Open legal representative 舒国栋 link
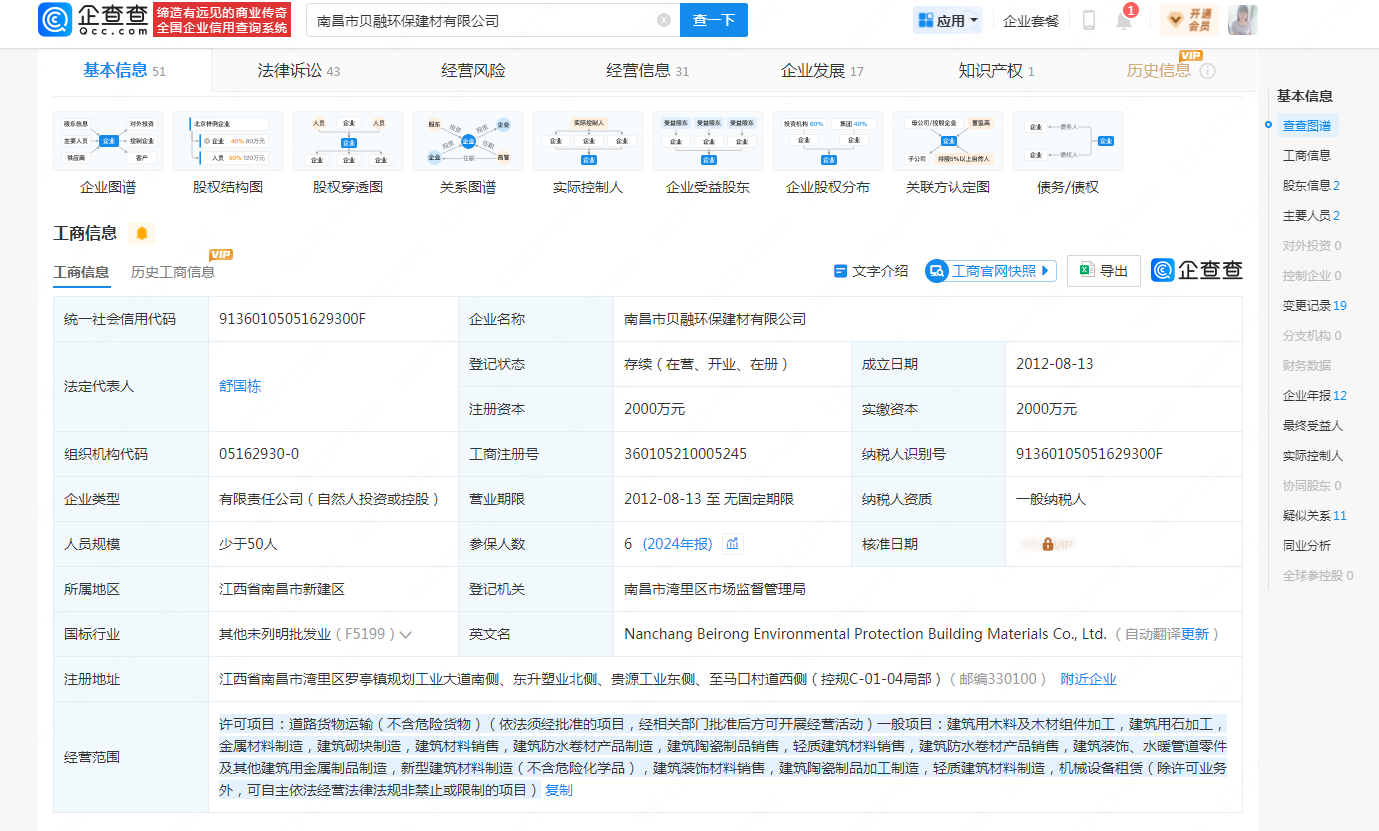 240,386
